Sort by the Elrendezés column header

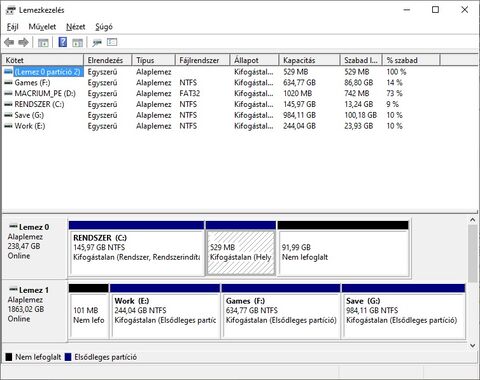click(108, 60)
